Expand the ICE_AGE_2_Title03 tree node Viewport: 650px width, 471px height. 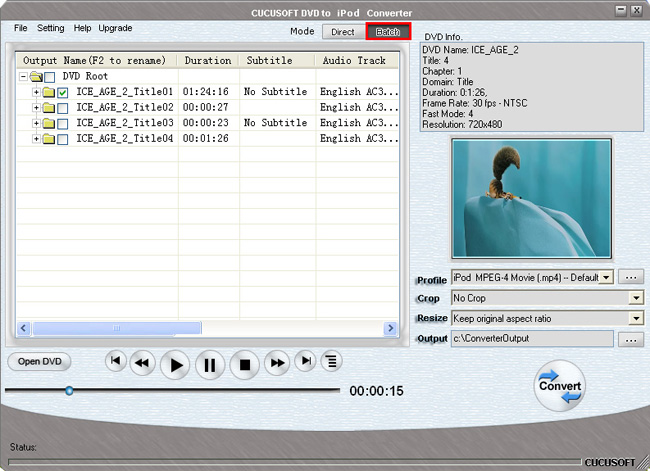point(36,123)
